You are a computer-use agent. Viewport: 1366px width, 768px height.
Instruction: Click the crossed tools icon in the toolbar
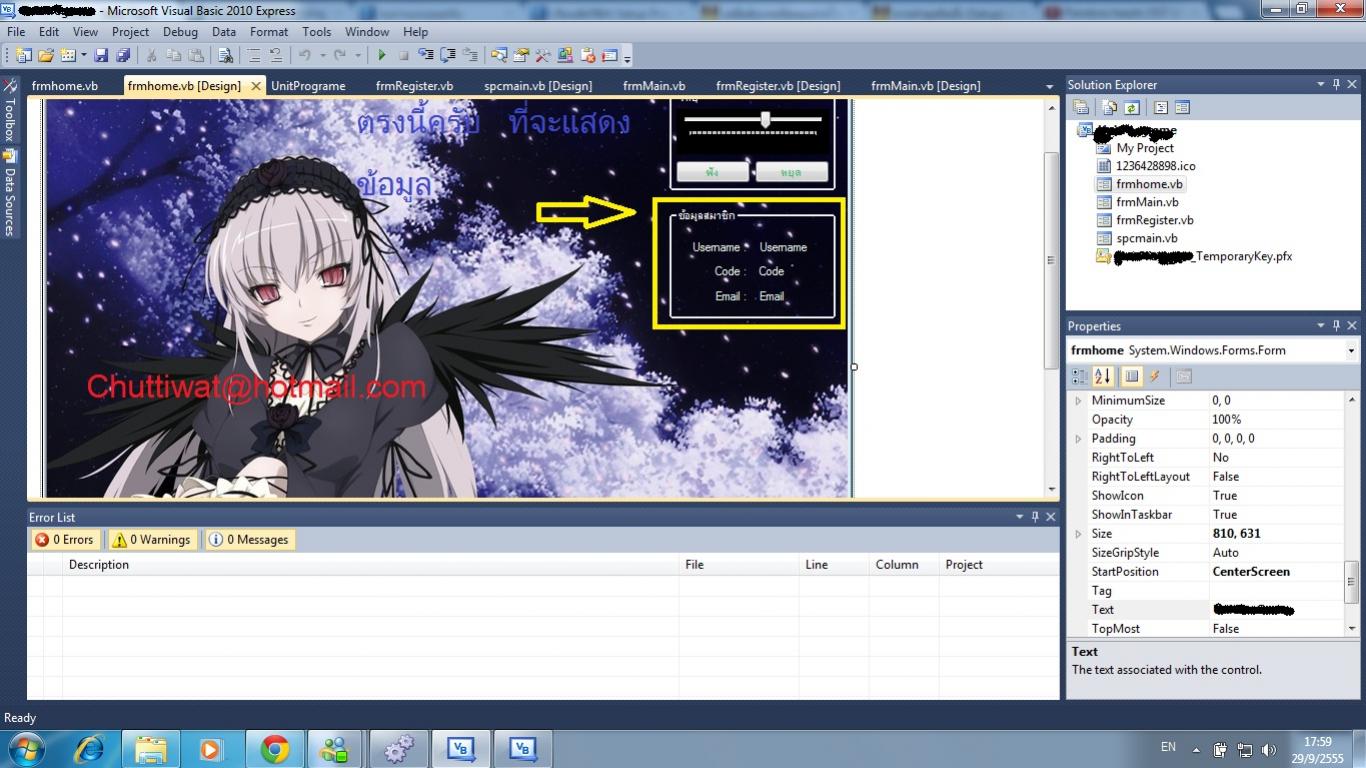(543, 55)
